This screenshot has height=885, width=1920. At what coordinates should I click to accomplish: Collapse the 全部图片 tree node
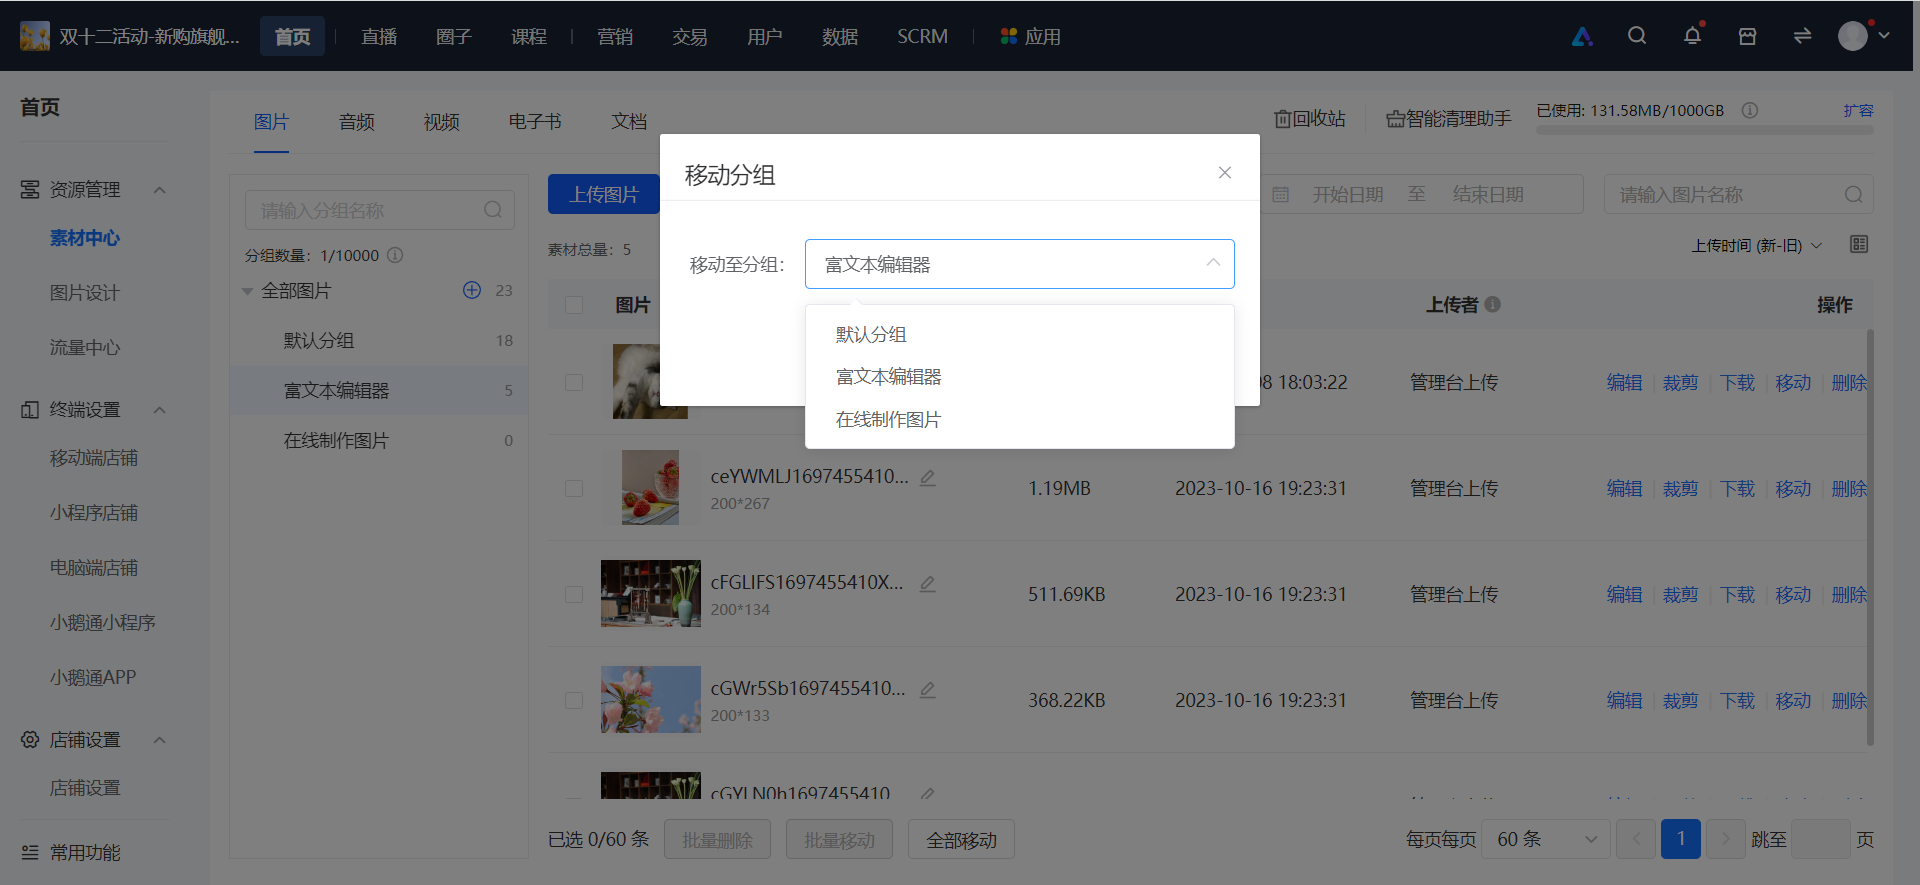247,291
